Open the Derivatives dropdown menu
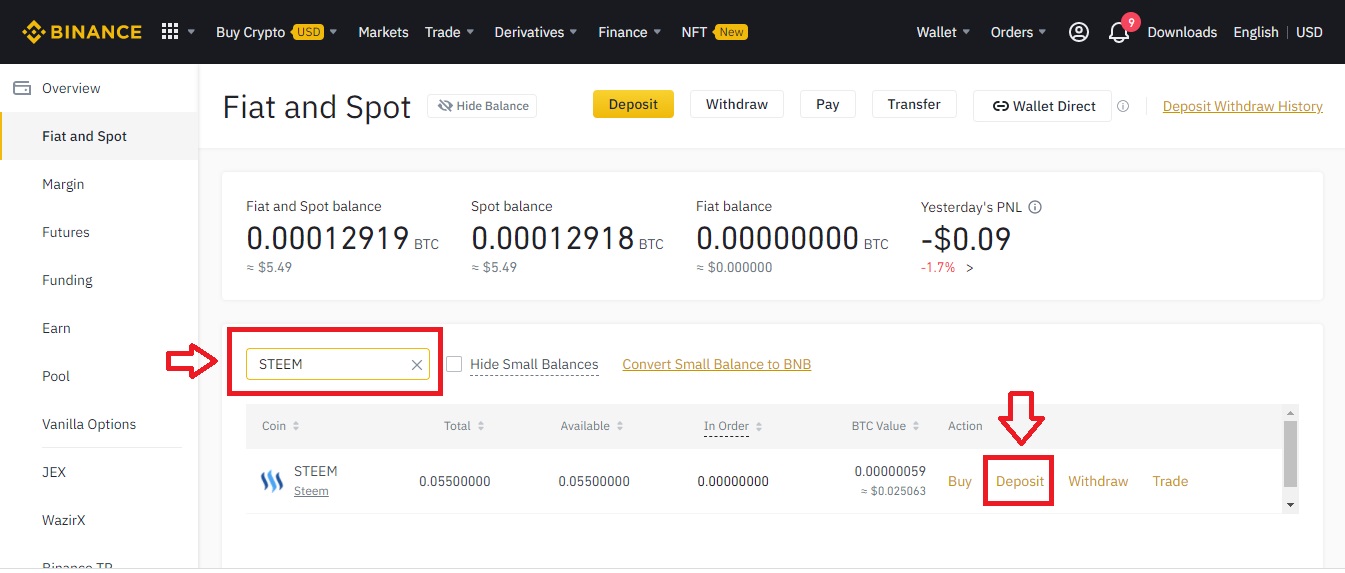The width and height of the screenshot is (1345, 573). tap(536, 32)
